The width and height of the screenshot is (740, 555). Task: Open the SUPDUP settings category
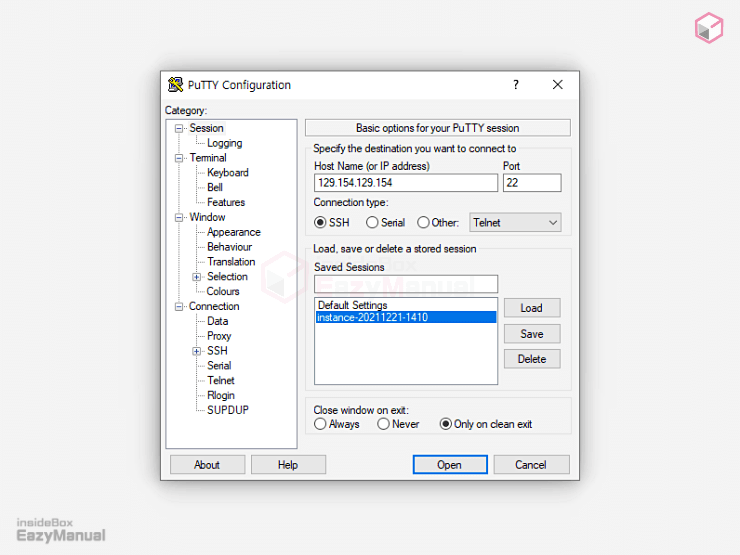tap(228, 410)
